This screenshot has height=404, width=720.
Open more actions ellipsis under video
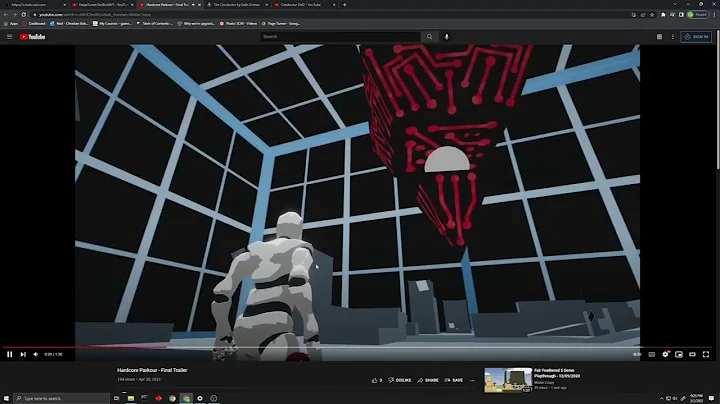coord(472,380)
